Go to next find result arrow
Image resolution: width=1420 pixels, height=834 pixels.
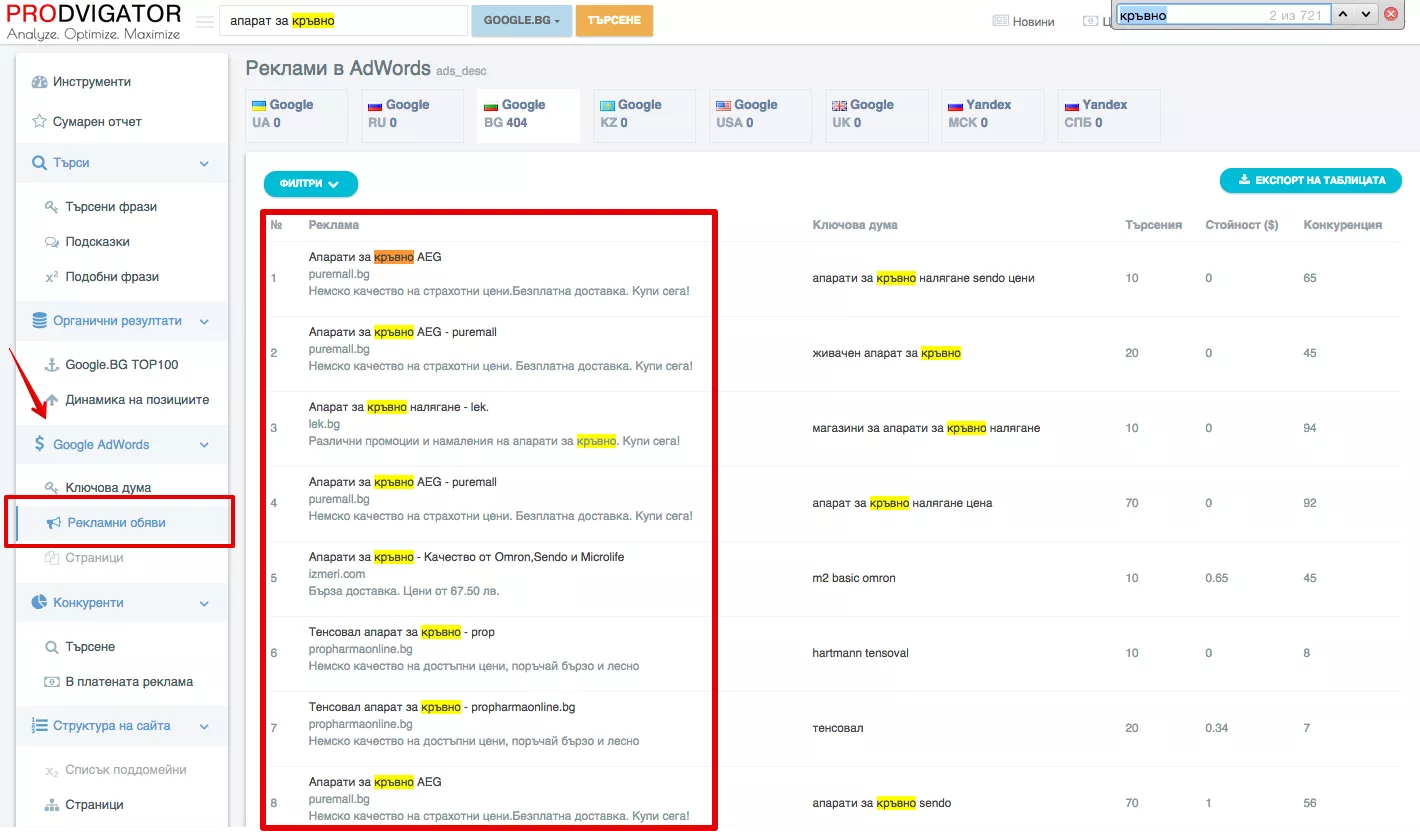pyautogui.click(x=1366, y=14)
